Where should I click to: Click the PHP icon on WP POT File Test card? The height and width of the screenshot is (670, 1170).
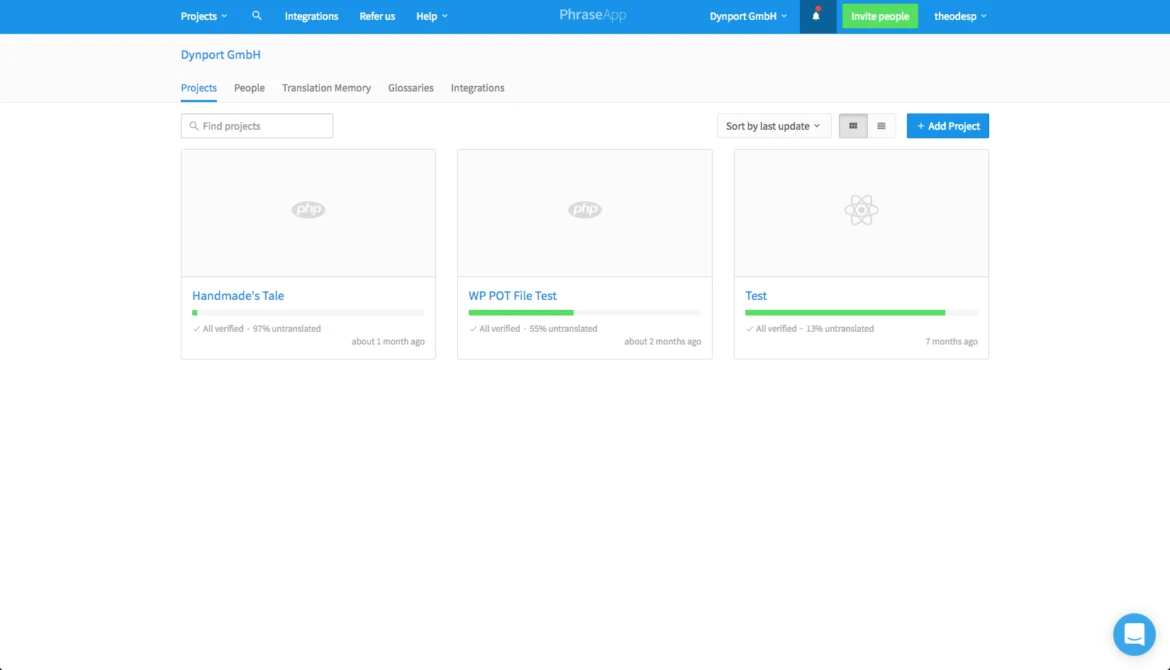[585, 210]
